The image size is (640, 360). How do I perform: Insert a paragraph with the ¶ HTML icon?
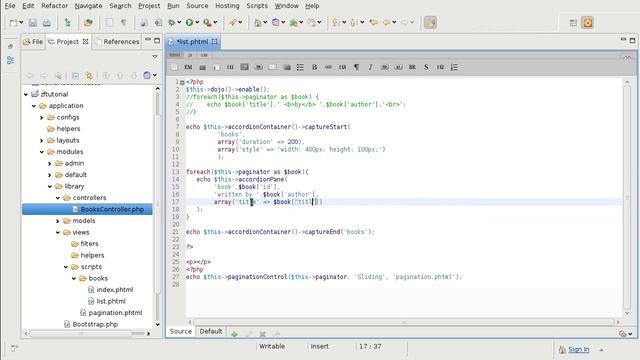356,67
